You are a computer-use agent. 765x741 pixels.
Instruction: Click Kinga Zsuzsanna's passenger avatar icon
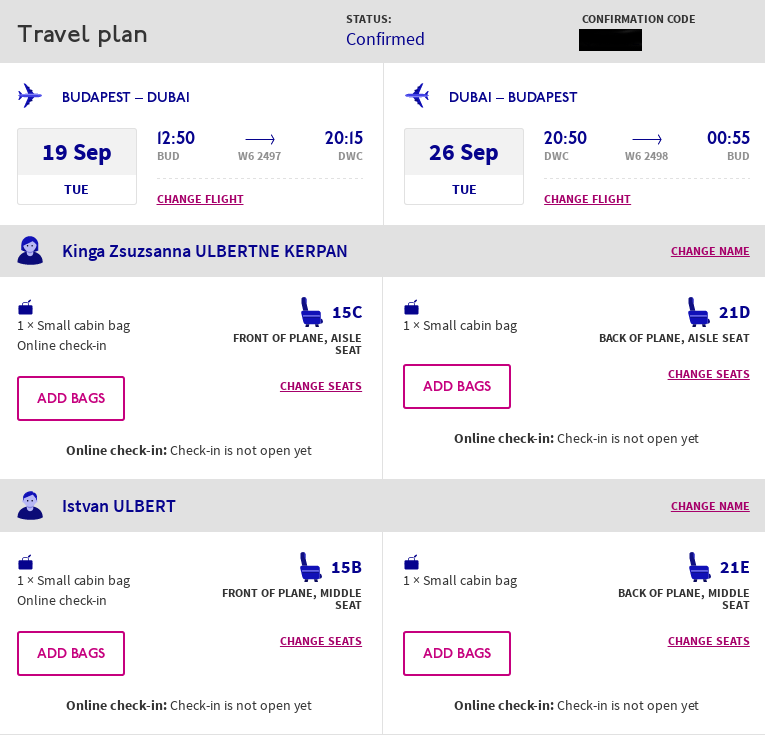30,251
